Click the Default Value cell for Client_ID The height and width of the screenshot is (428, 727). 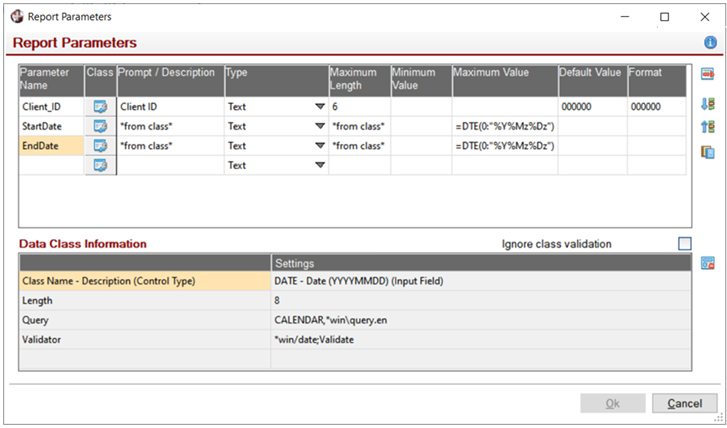pos(591,106)
